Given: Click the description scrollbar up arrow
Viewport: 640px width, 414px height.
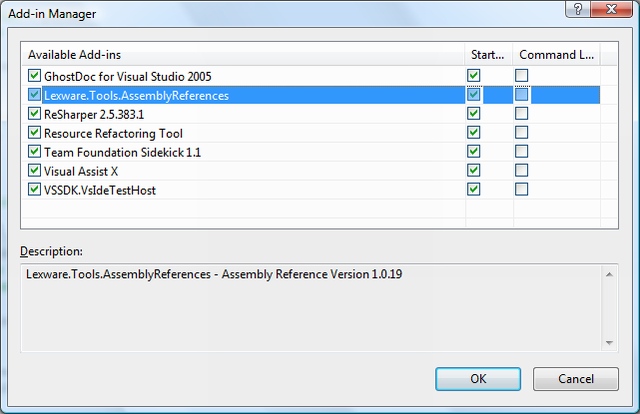Looking at the screenshot, I should tap(609, 274).
